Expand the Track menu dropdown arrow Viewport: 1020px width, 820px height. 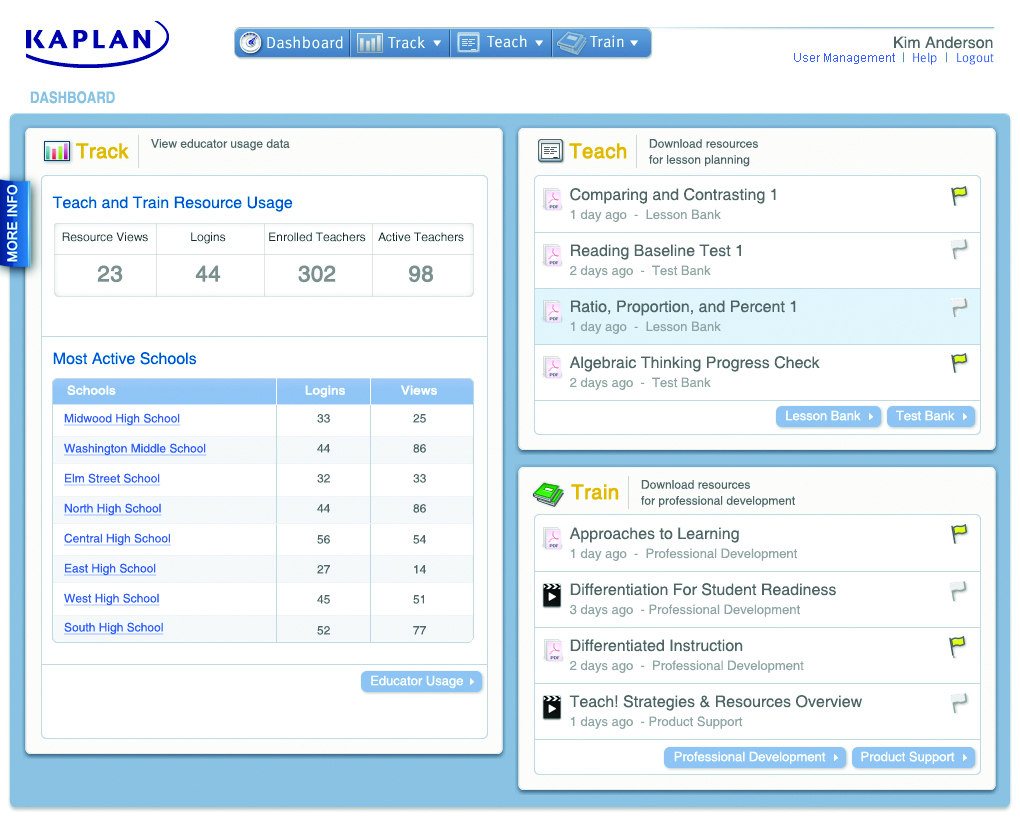(x=437, y=44)
